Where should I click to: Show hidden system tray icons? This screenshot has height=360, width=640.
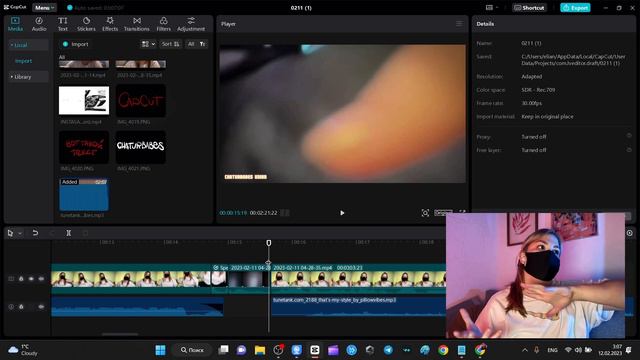pyautogui.click(x=525, y=350)
